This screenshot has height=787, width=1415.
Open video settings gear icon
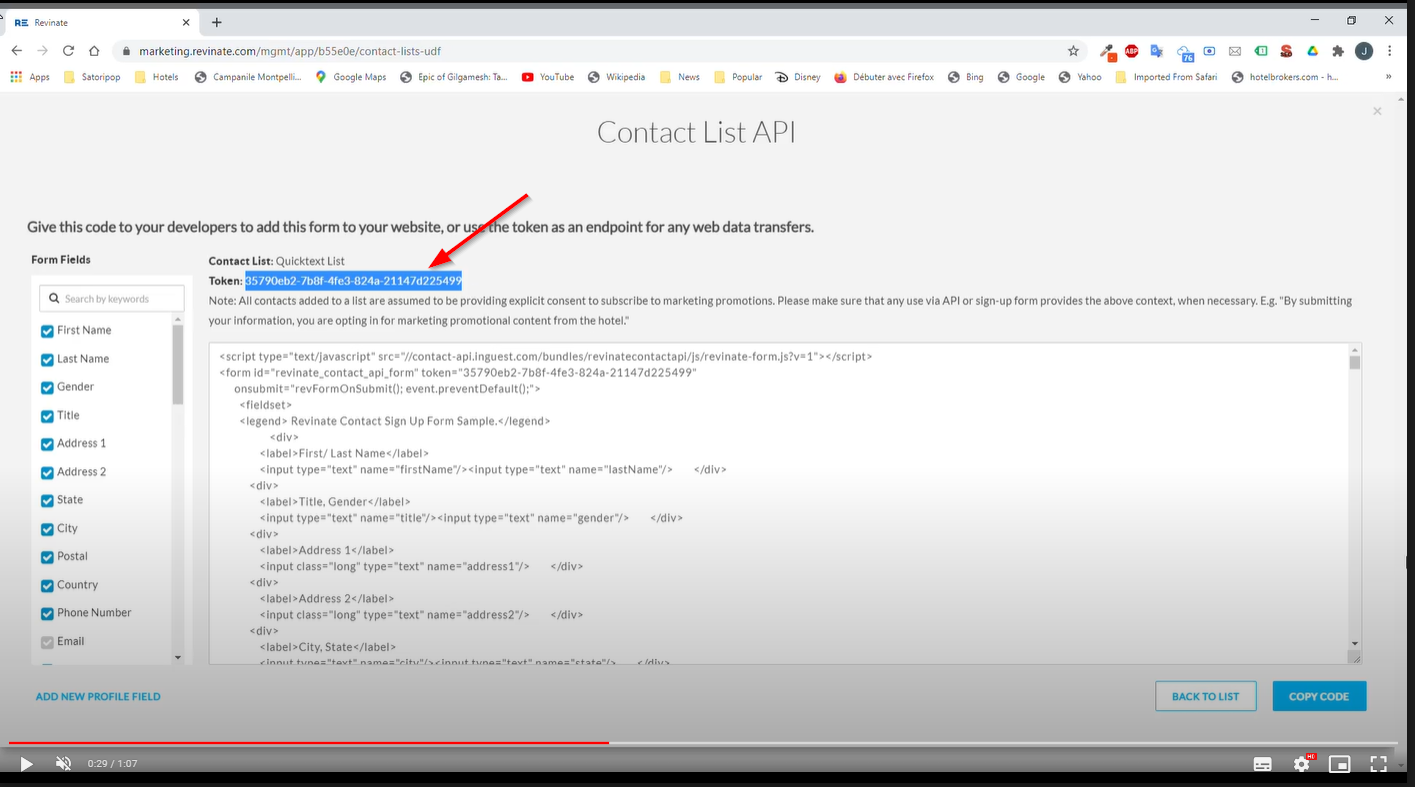point(1301,764)
